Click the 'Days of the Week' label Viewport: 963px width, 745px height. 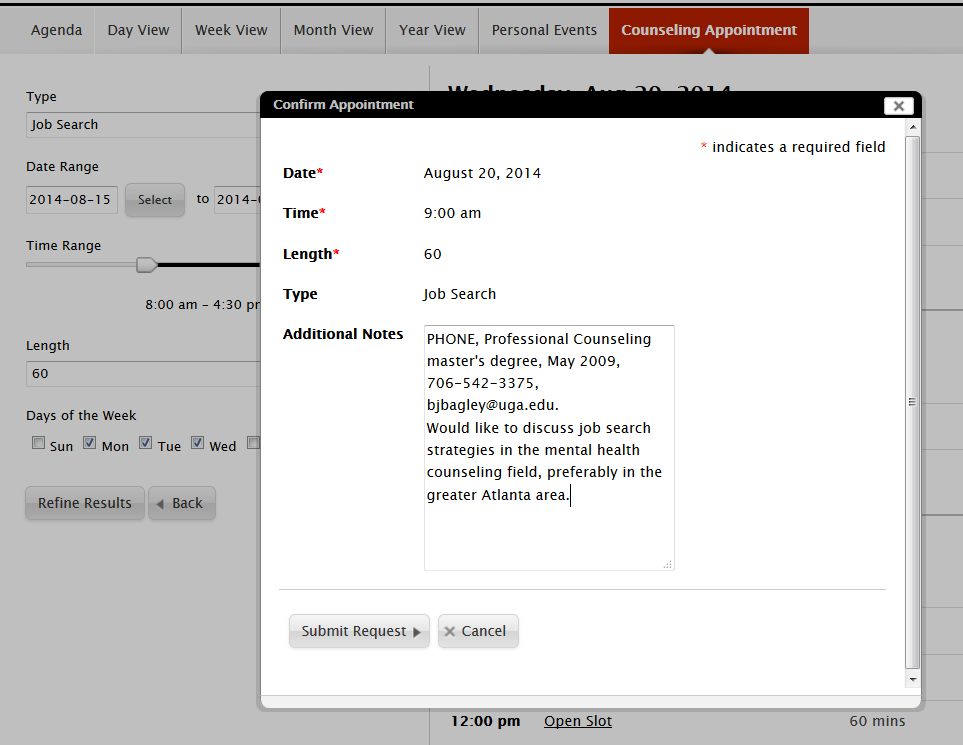[x=81, y=416]
